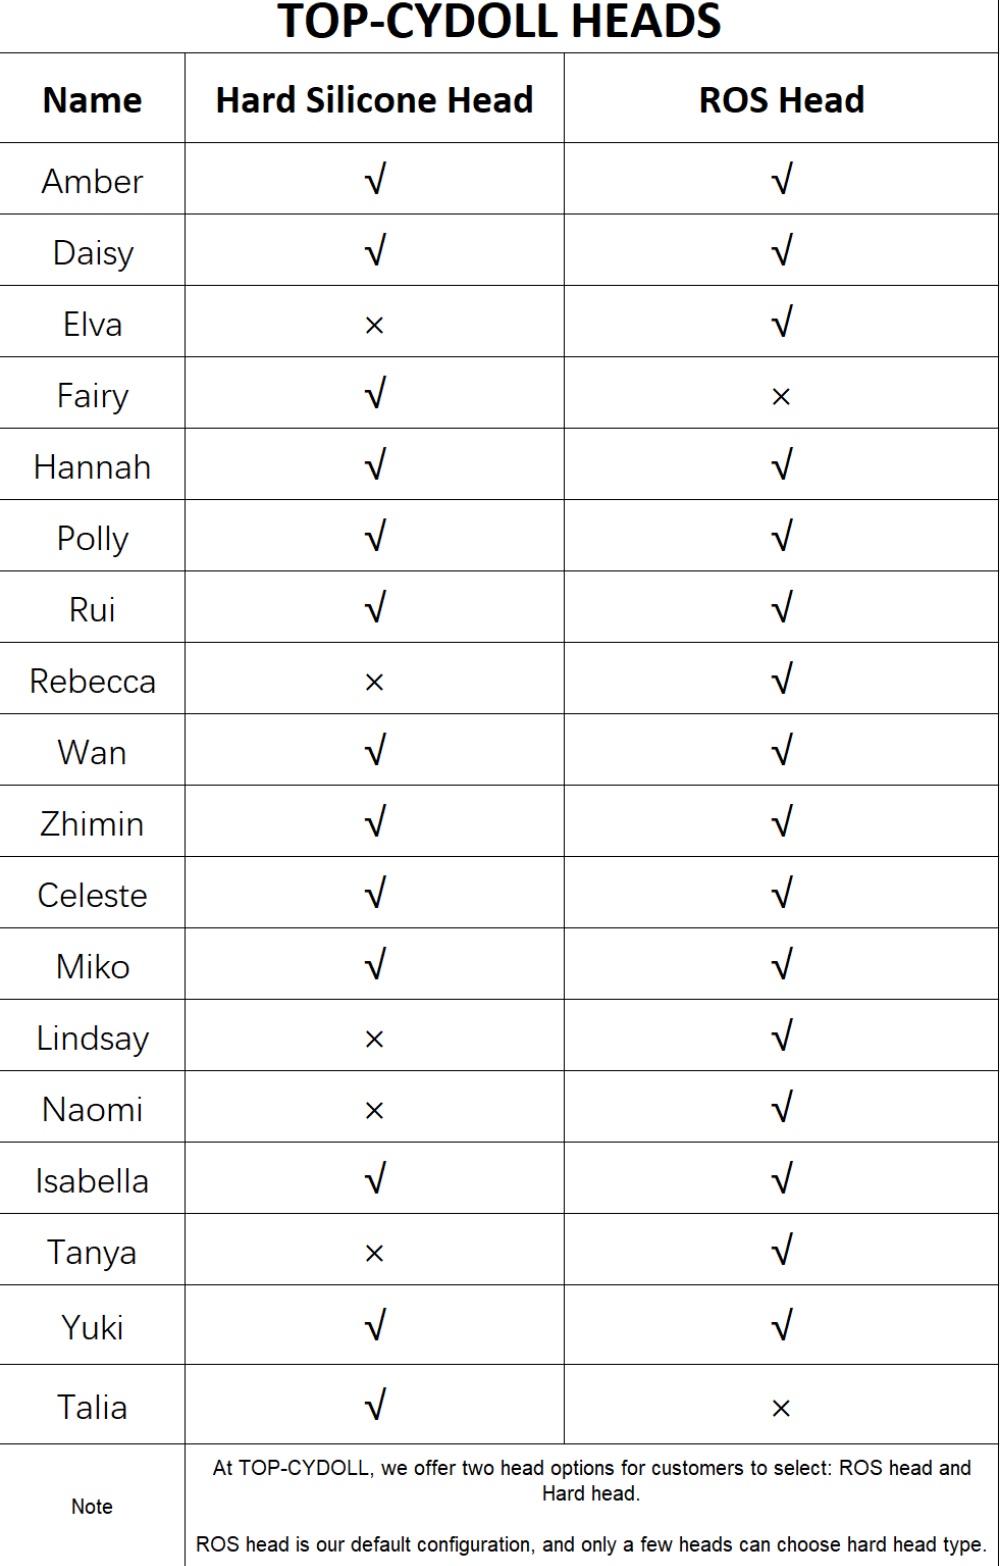Image resolution: width=1000 pixels, height=1566 pixels.
Task: Select the Name column header
Action: tap(92, 100)
